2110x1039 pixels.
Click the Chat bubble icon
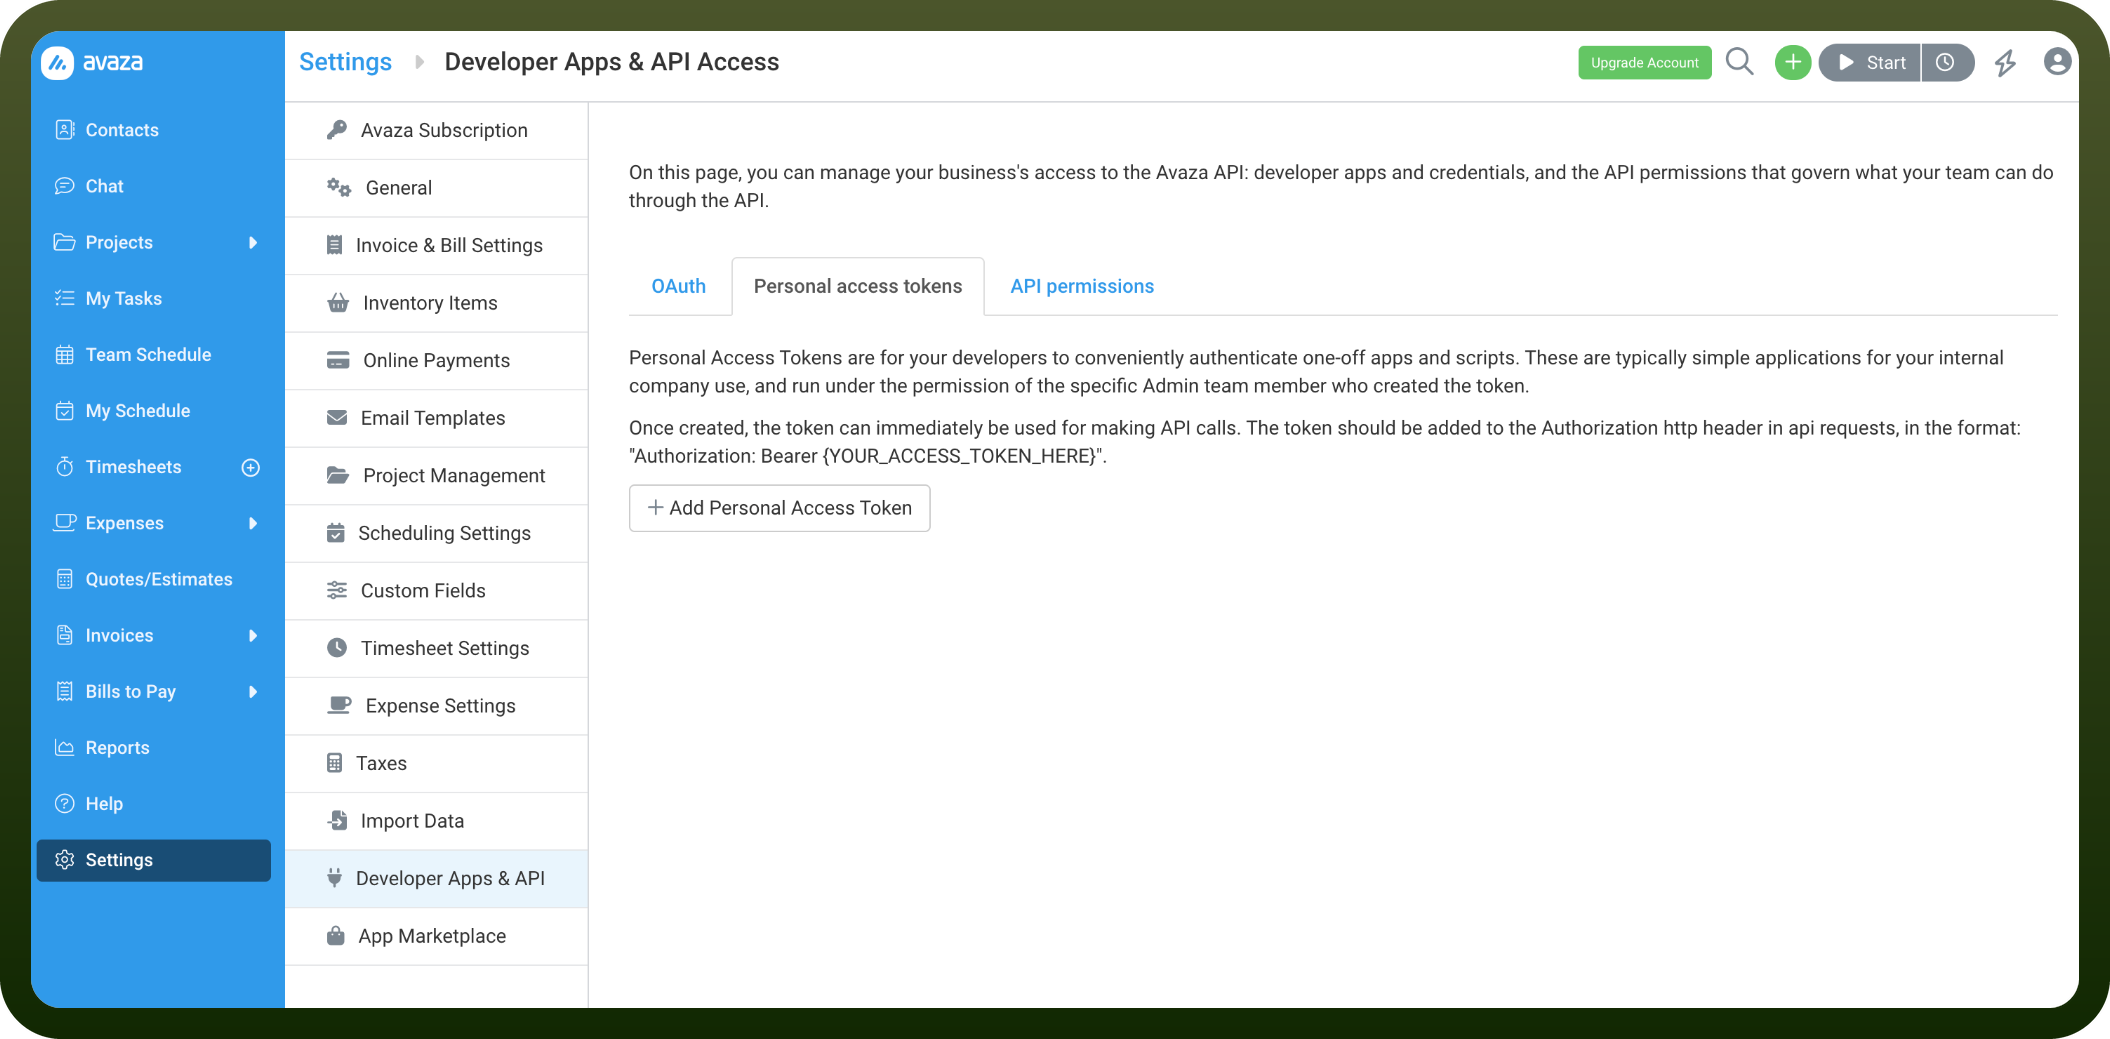[65, 186]
